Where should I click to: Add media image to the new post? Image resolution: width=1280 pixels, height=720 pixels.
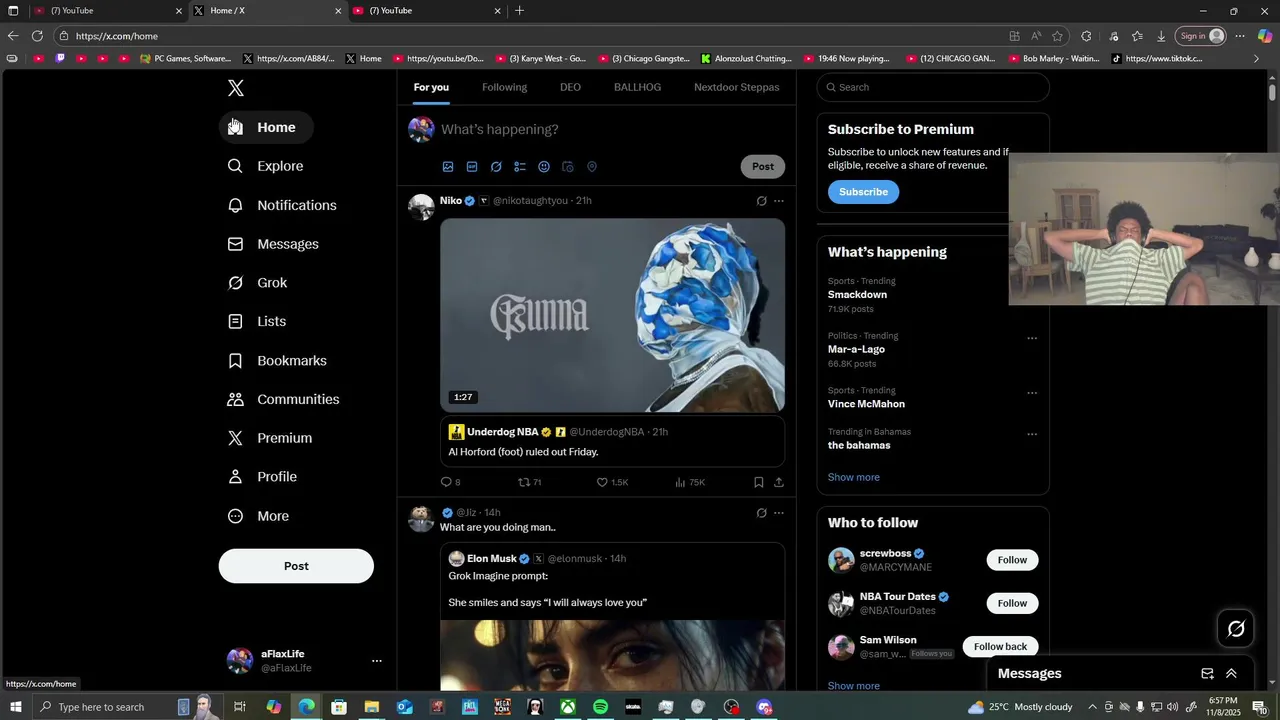click(448, 167)
